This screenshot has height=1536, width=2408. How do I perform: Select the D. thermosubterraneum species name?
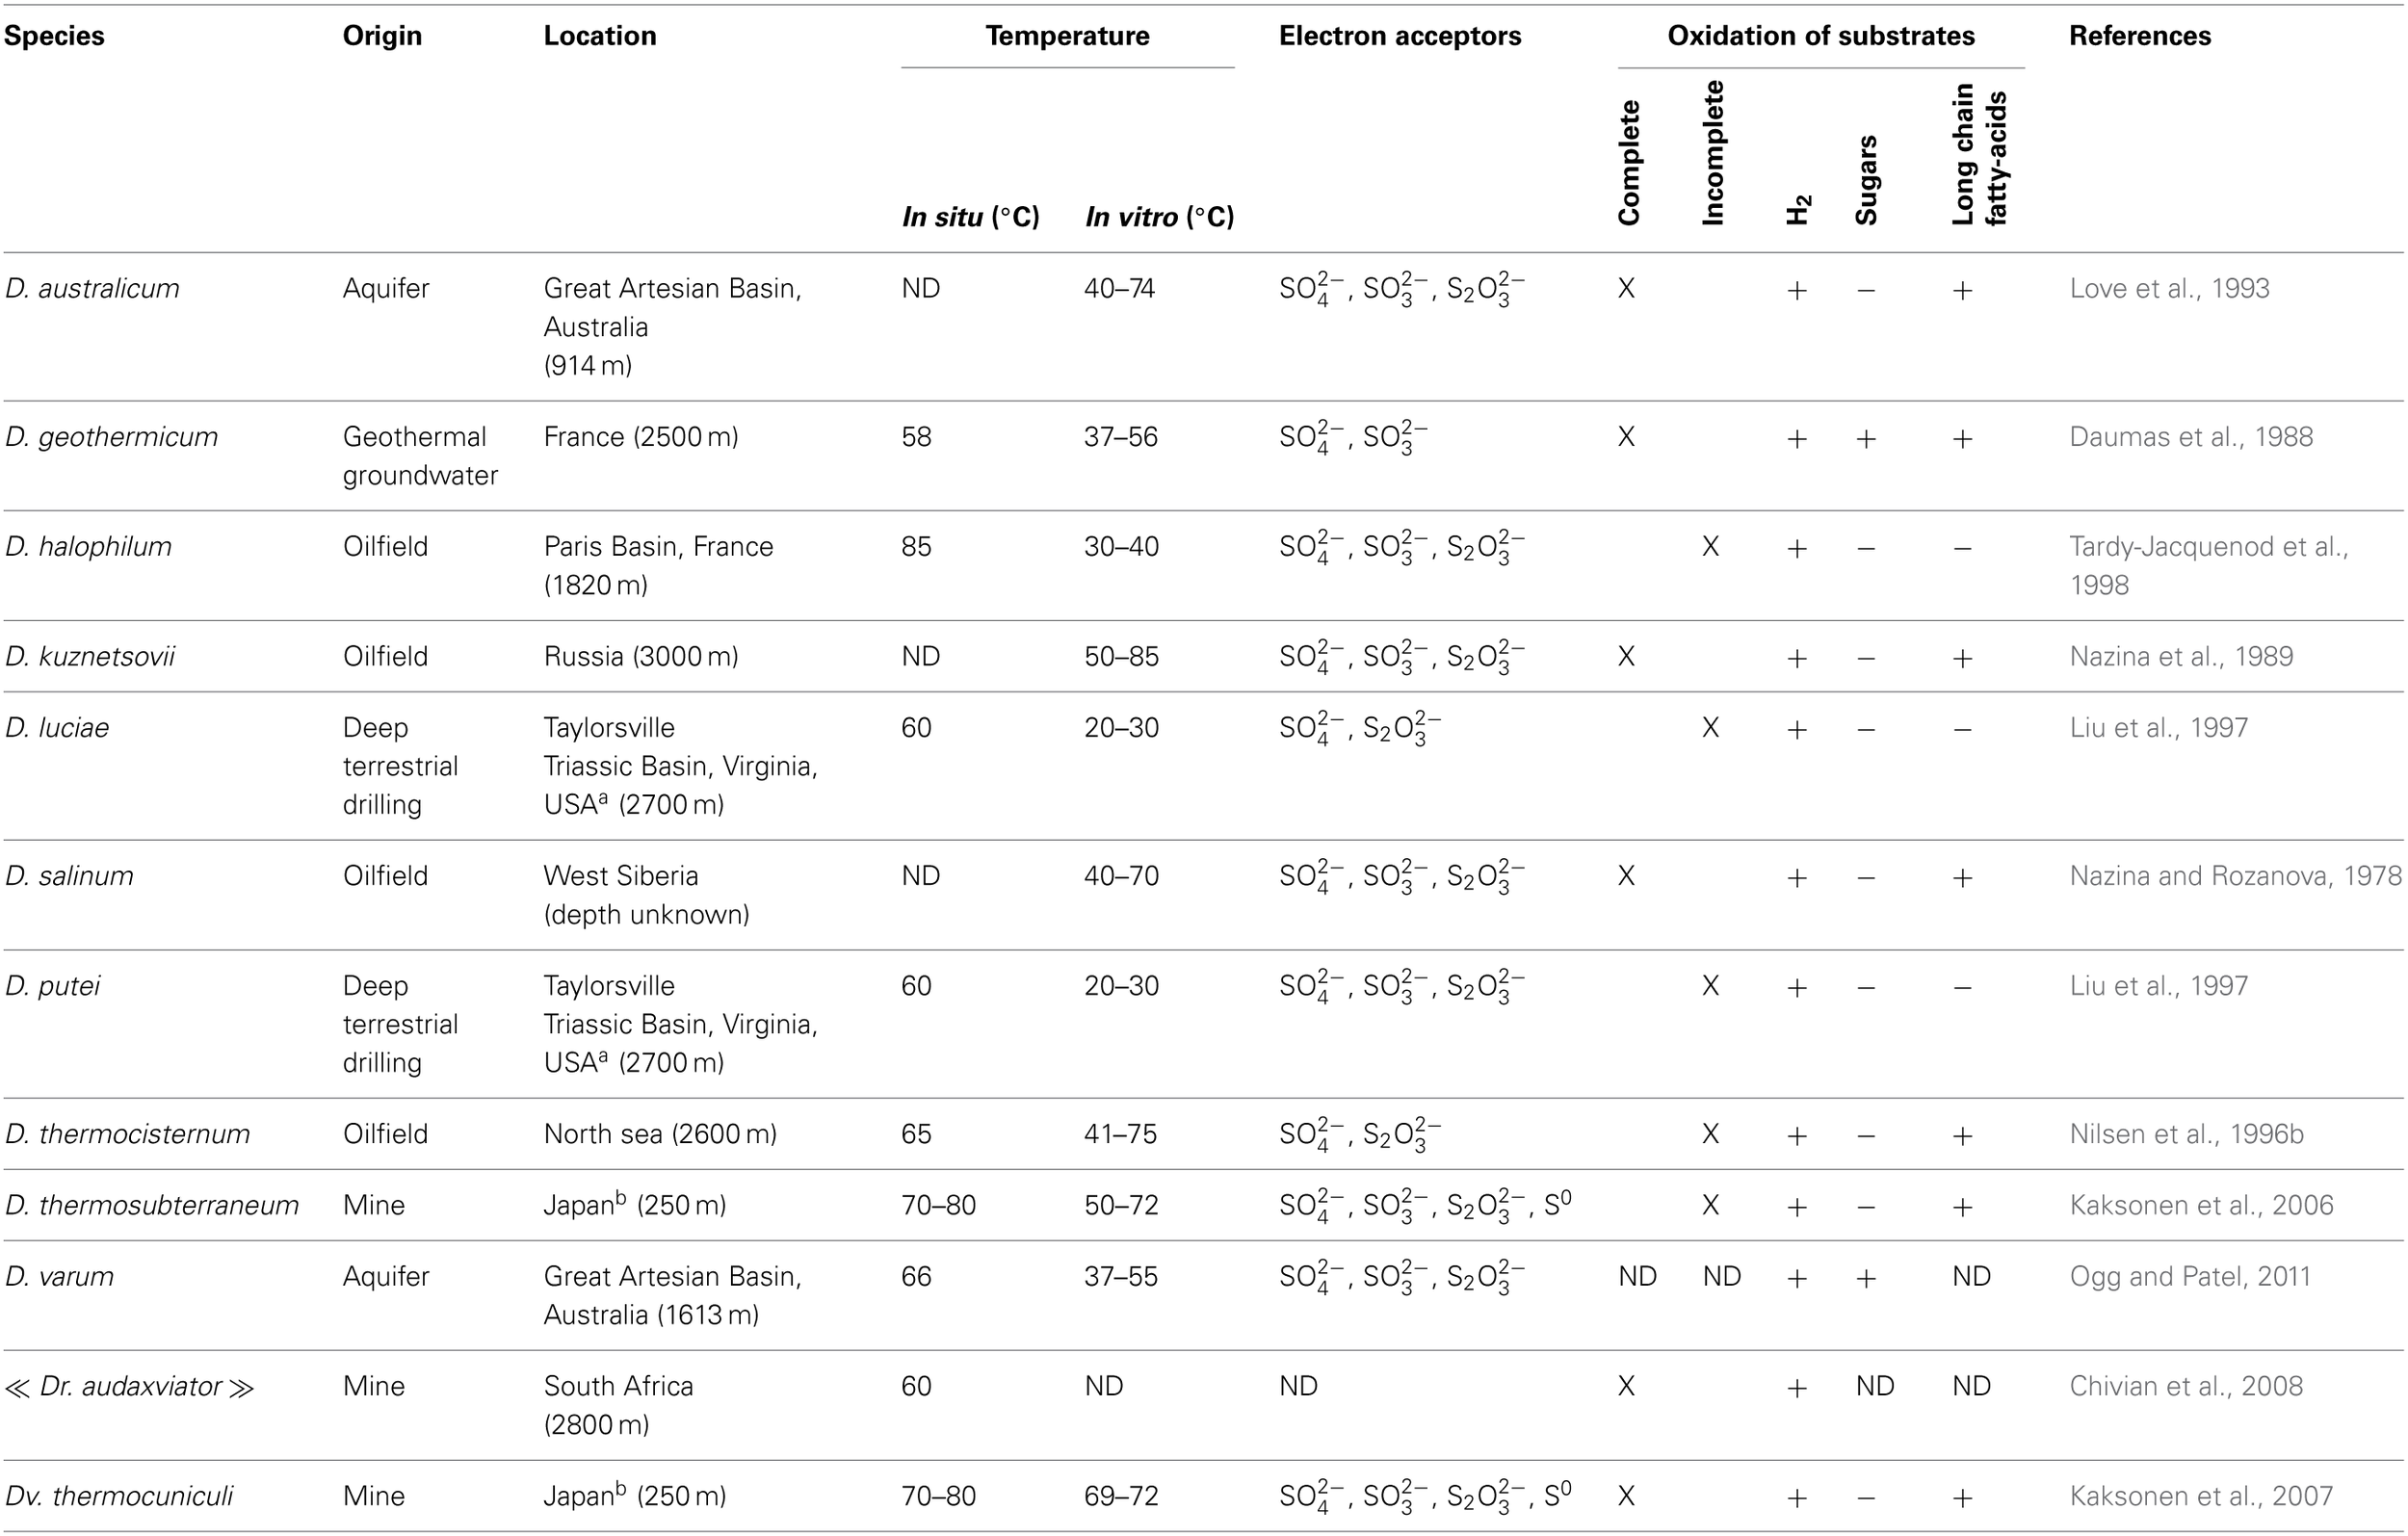(152, 1205)
